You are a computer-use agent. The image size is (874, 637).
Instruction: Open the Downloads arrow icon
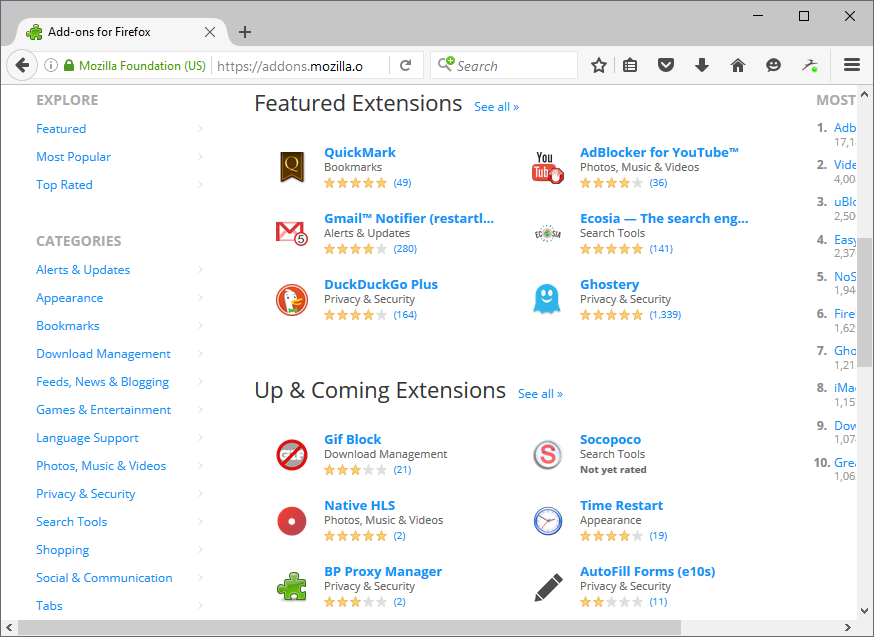click(x=702, y=66)
